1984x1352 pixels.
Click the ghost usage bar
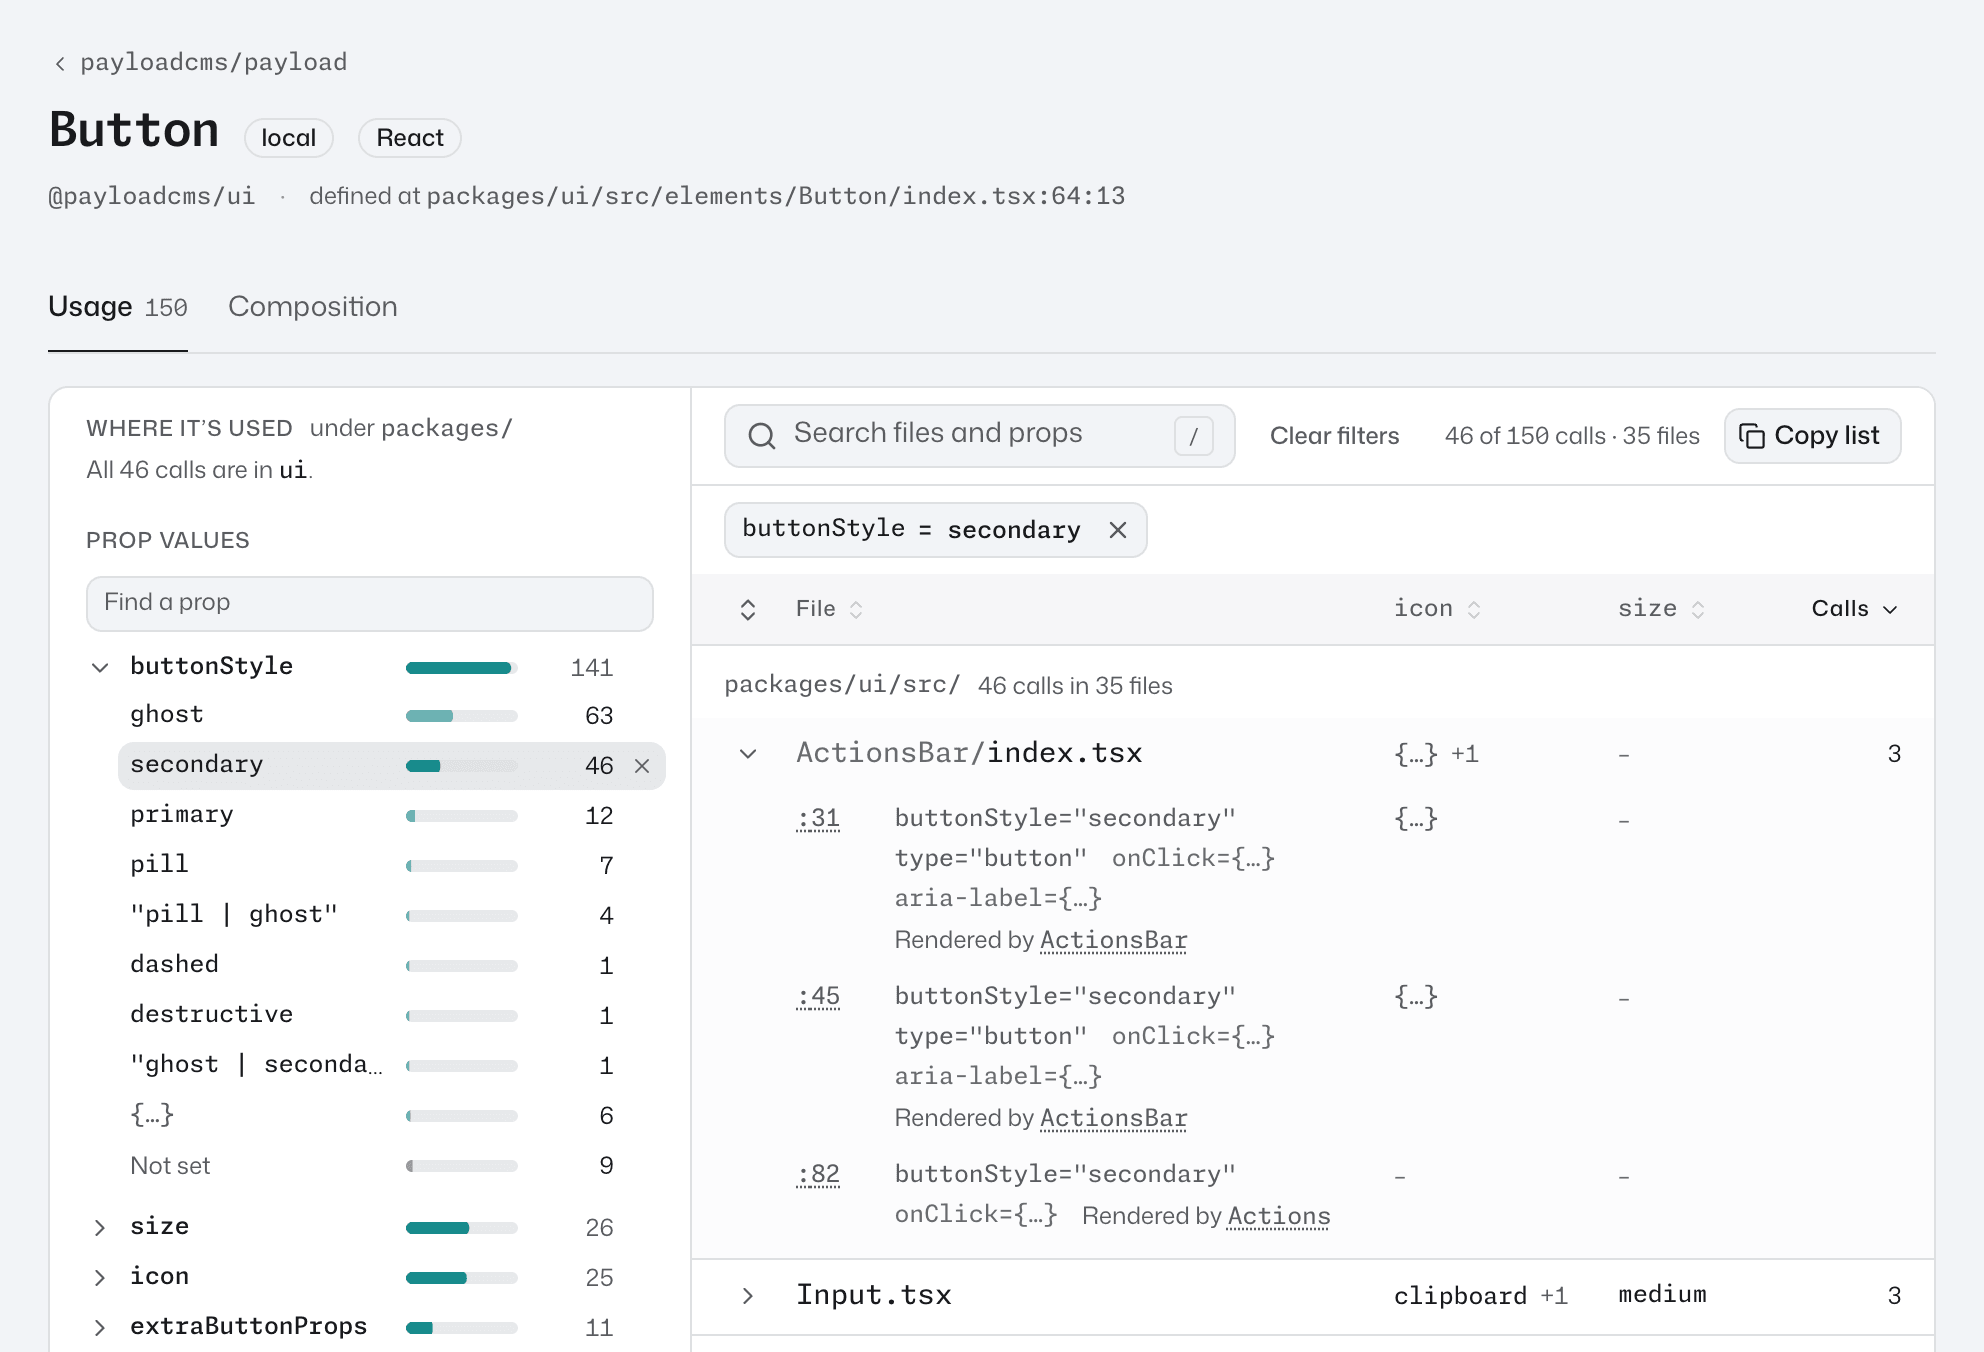coord(462,716)
